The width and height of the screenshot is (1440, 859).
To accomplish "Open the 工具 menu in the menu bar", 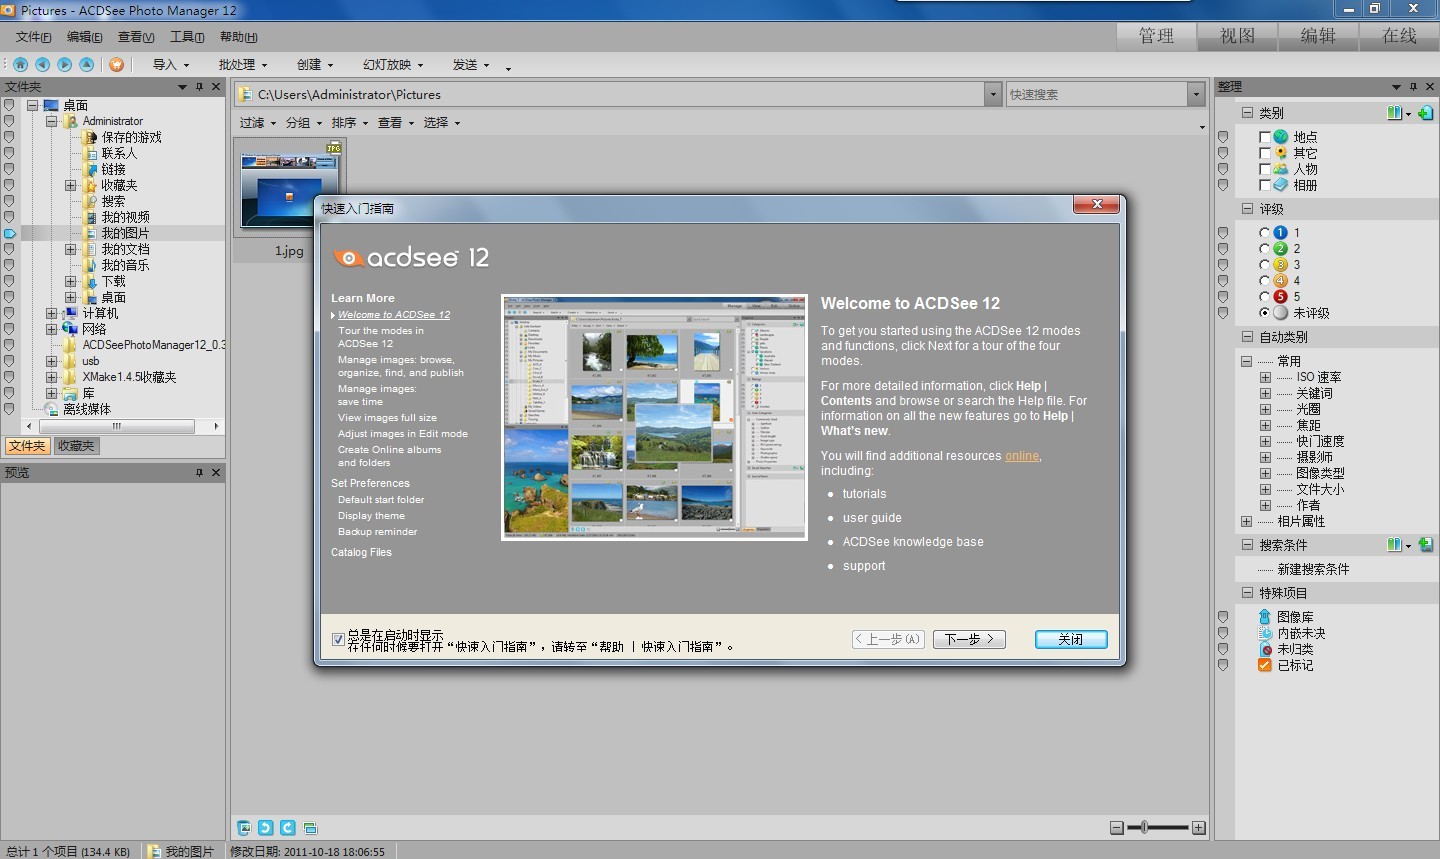I will pos(187,37).
